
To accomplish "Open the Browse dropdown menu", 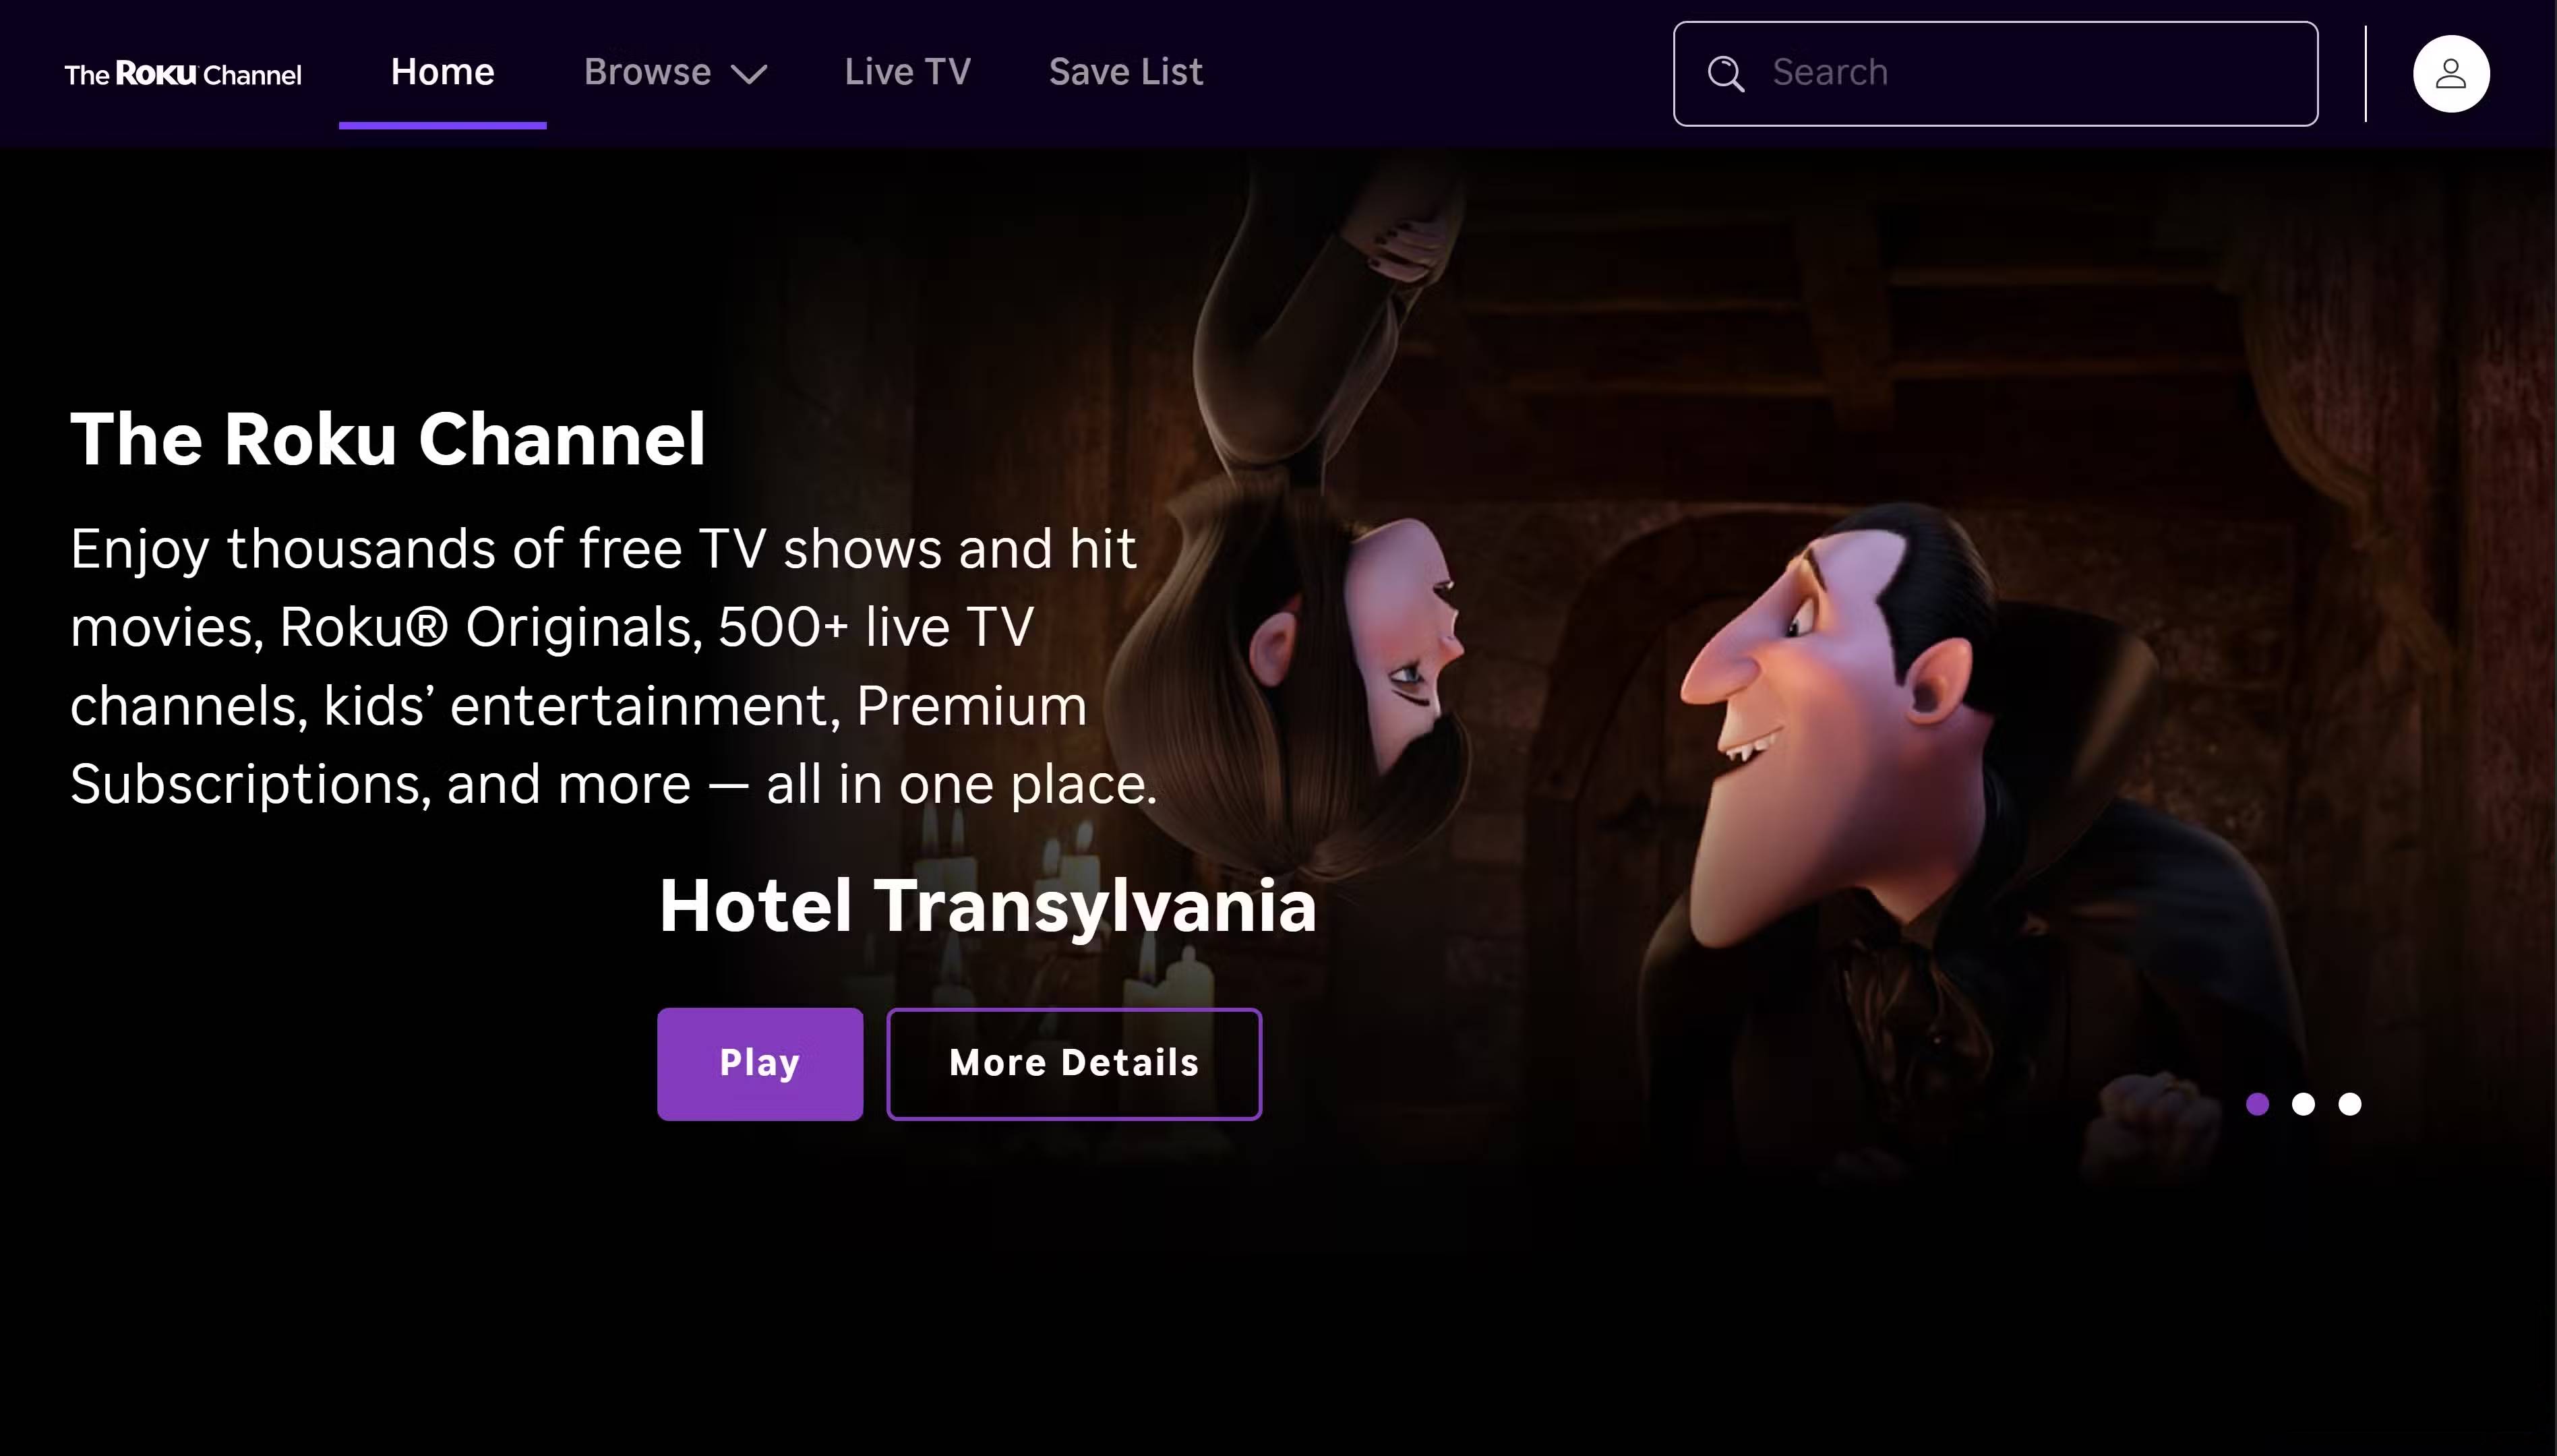I will (x=675, y=72).
